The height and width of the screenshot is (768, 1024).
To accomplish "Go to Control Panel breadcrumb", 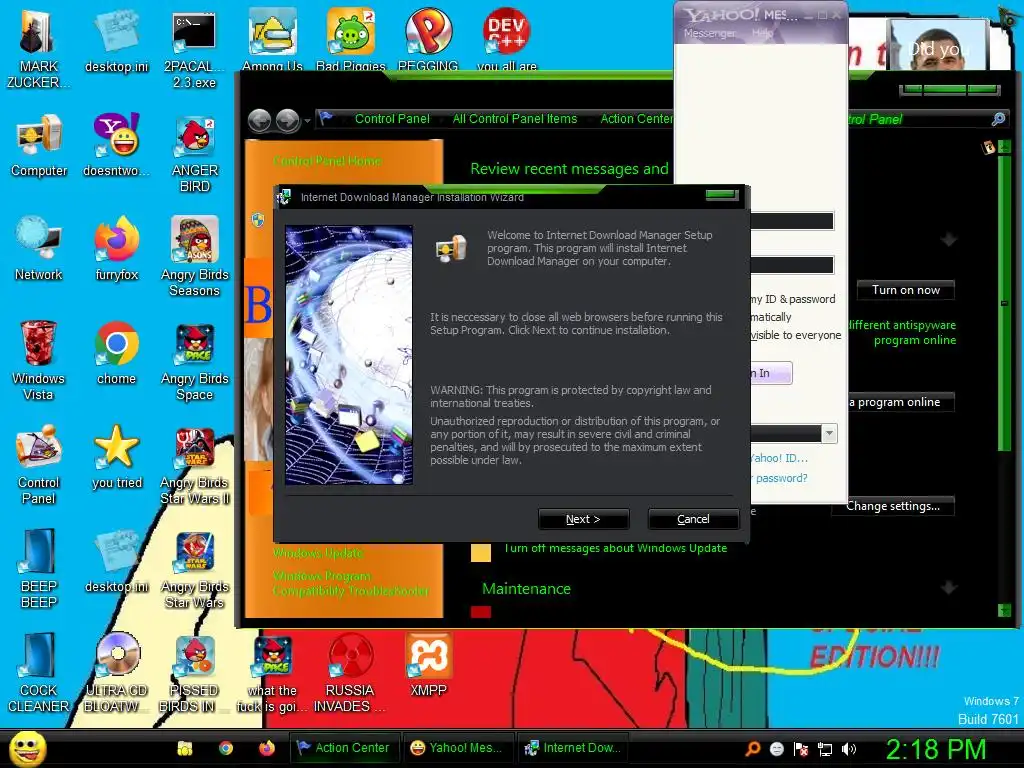I will pyautogui.click(x=392, y=119).
